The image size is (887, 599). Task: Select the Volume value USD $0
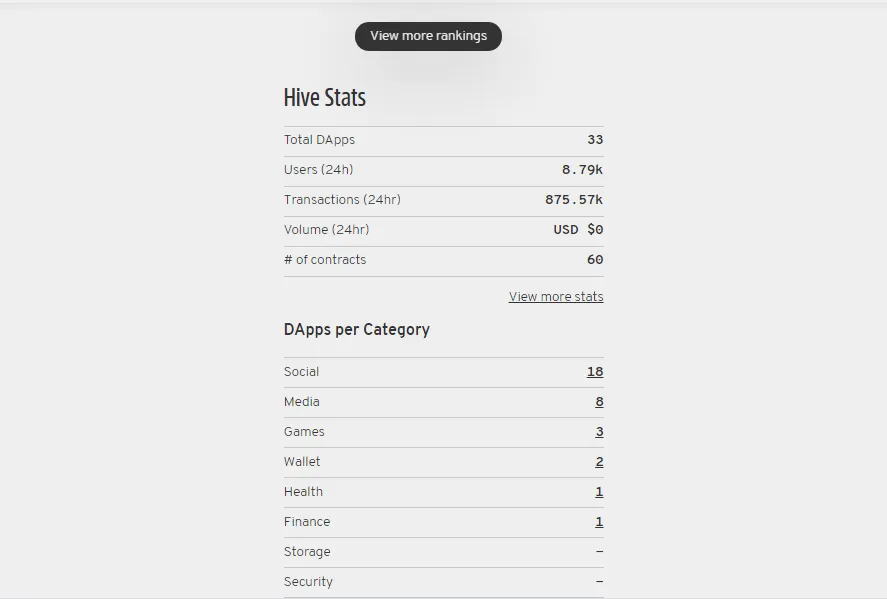point(578,230)
